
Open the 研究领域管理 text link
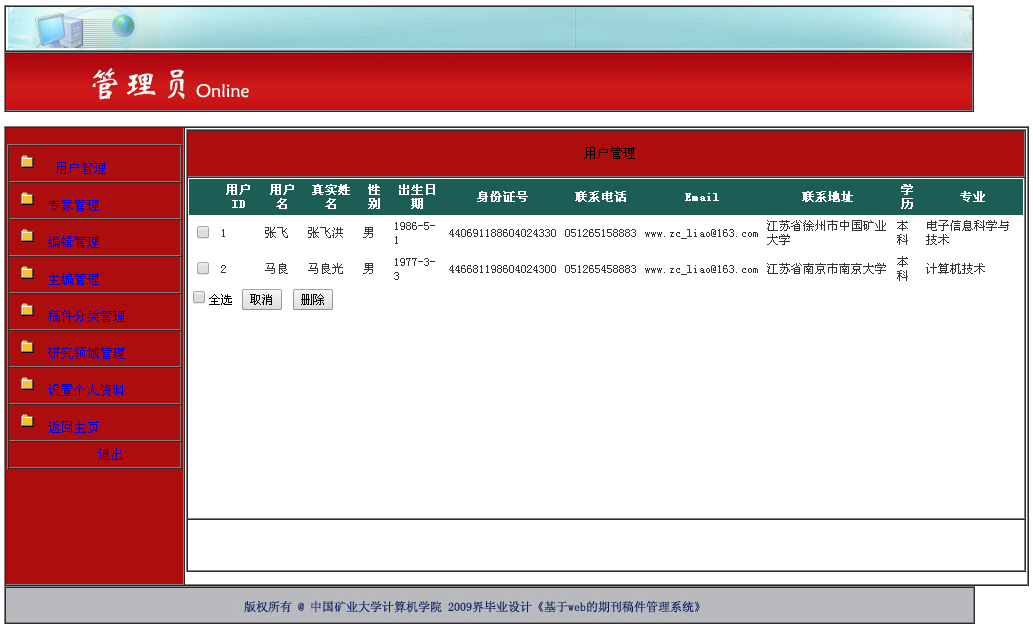point(86,353)
